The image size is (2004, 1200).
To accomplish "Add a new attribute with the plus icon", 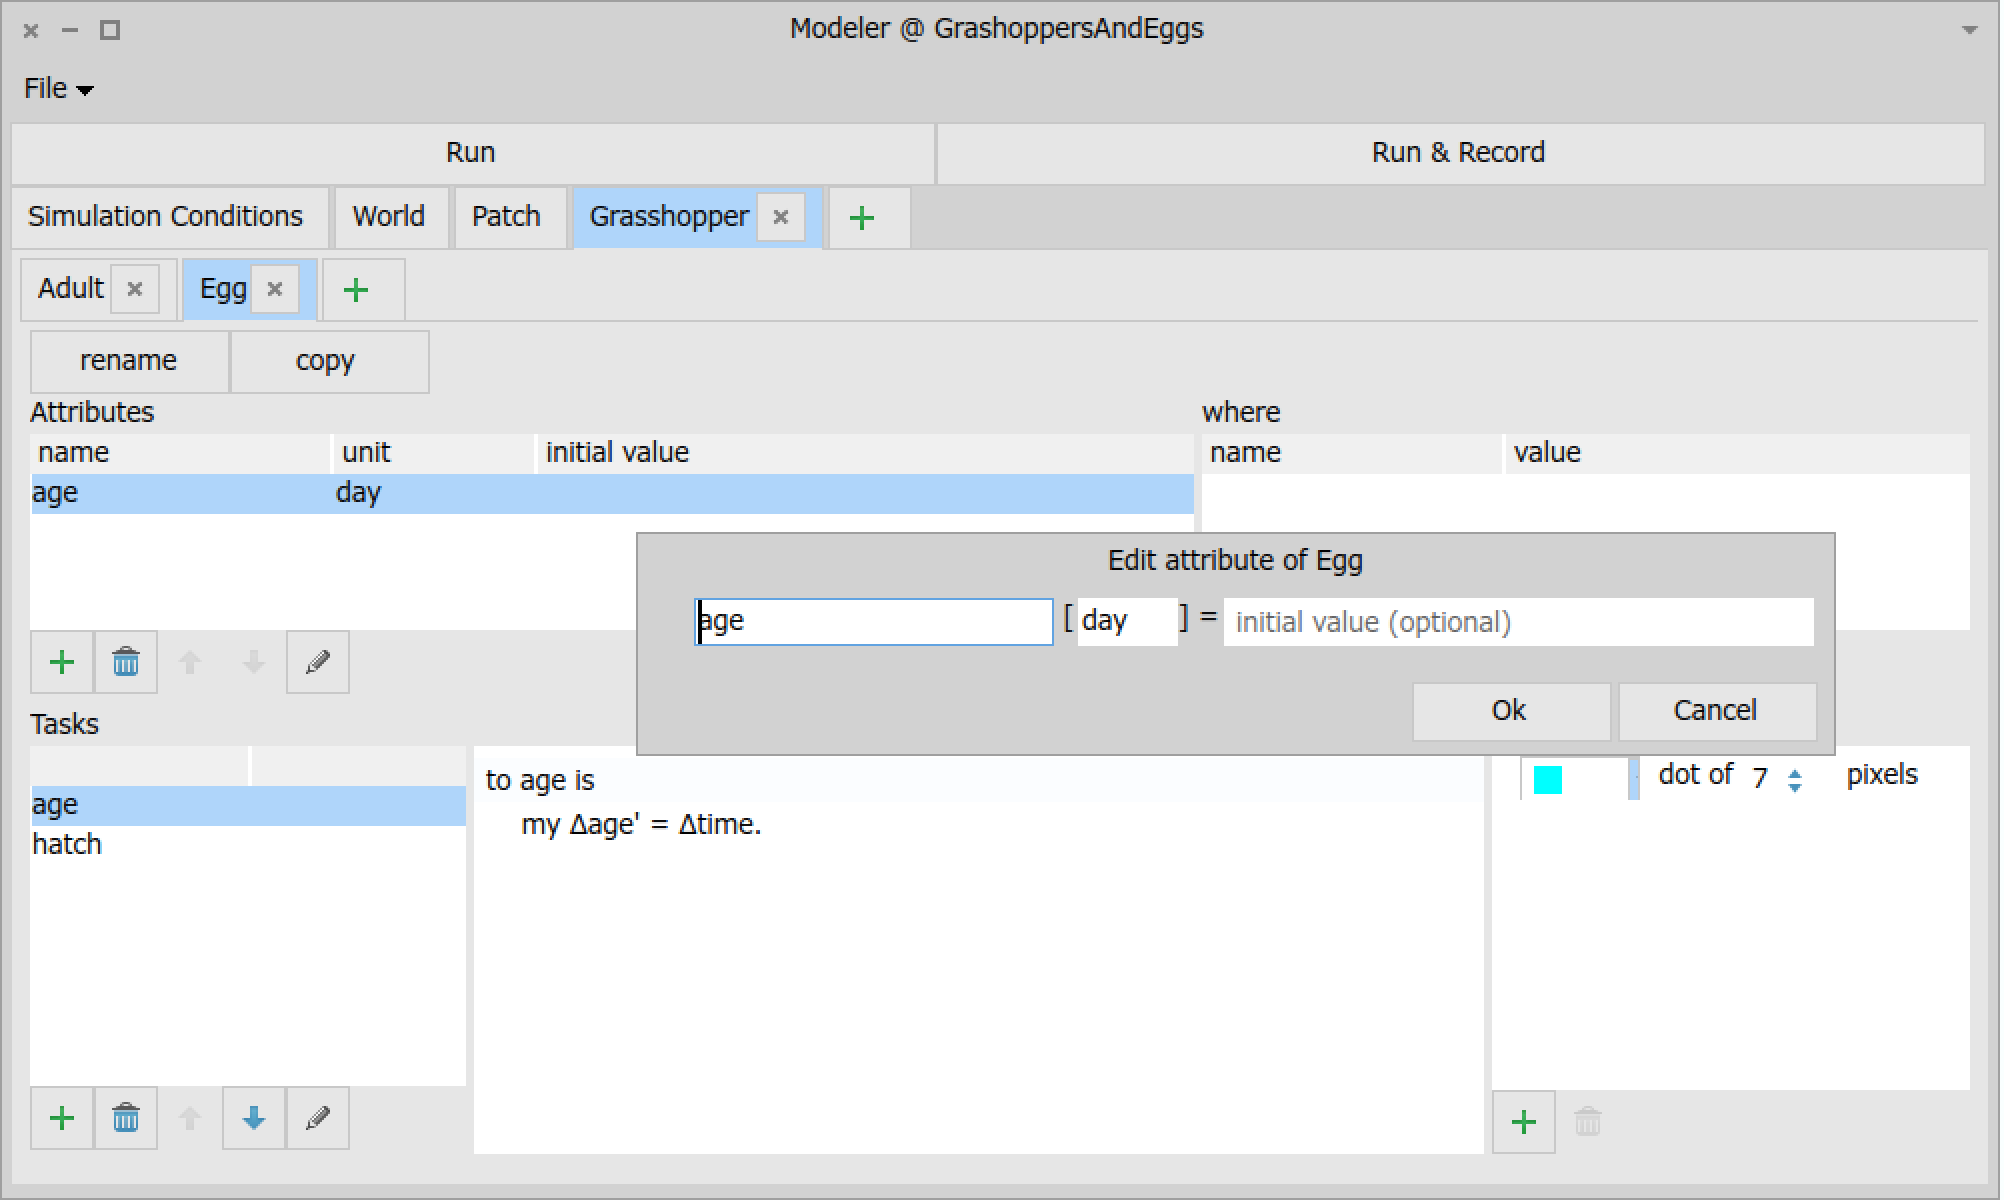I will point(62,662).
